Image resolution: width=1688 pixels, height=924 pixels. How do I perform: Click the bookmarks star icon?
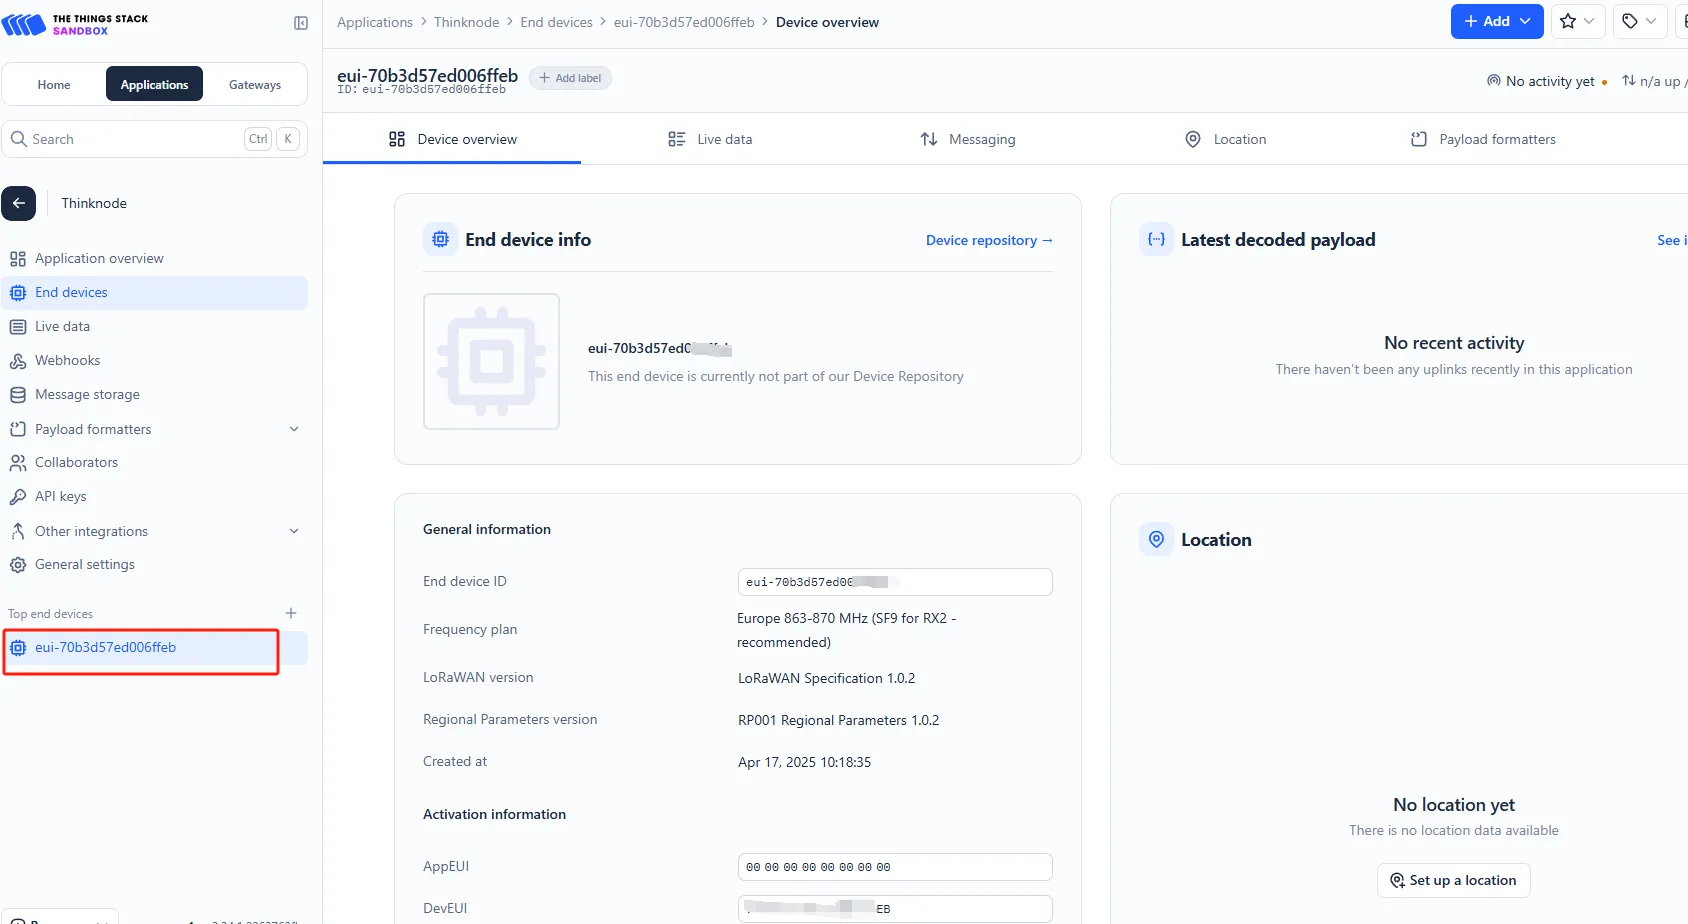[1568, 21]
